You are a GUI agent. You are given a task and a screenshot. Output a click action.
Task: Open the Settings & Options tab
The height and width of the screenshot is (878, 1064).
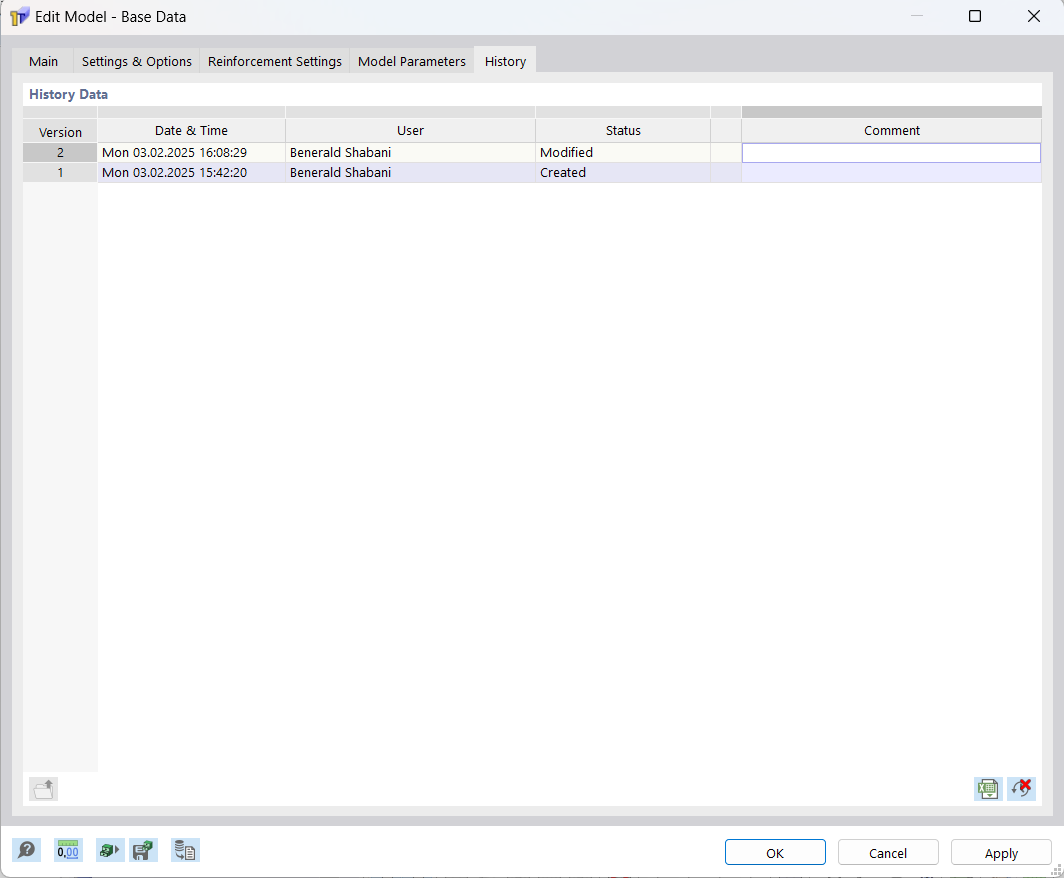136,61
